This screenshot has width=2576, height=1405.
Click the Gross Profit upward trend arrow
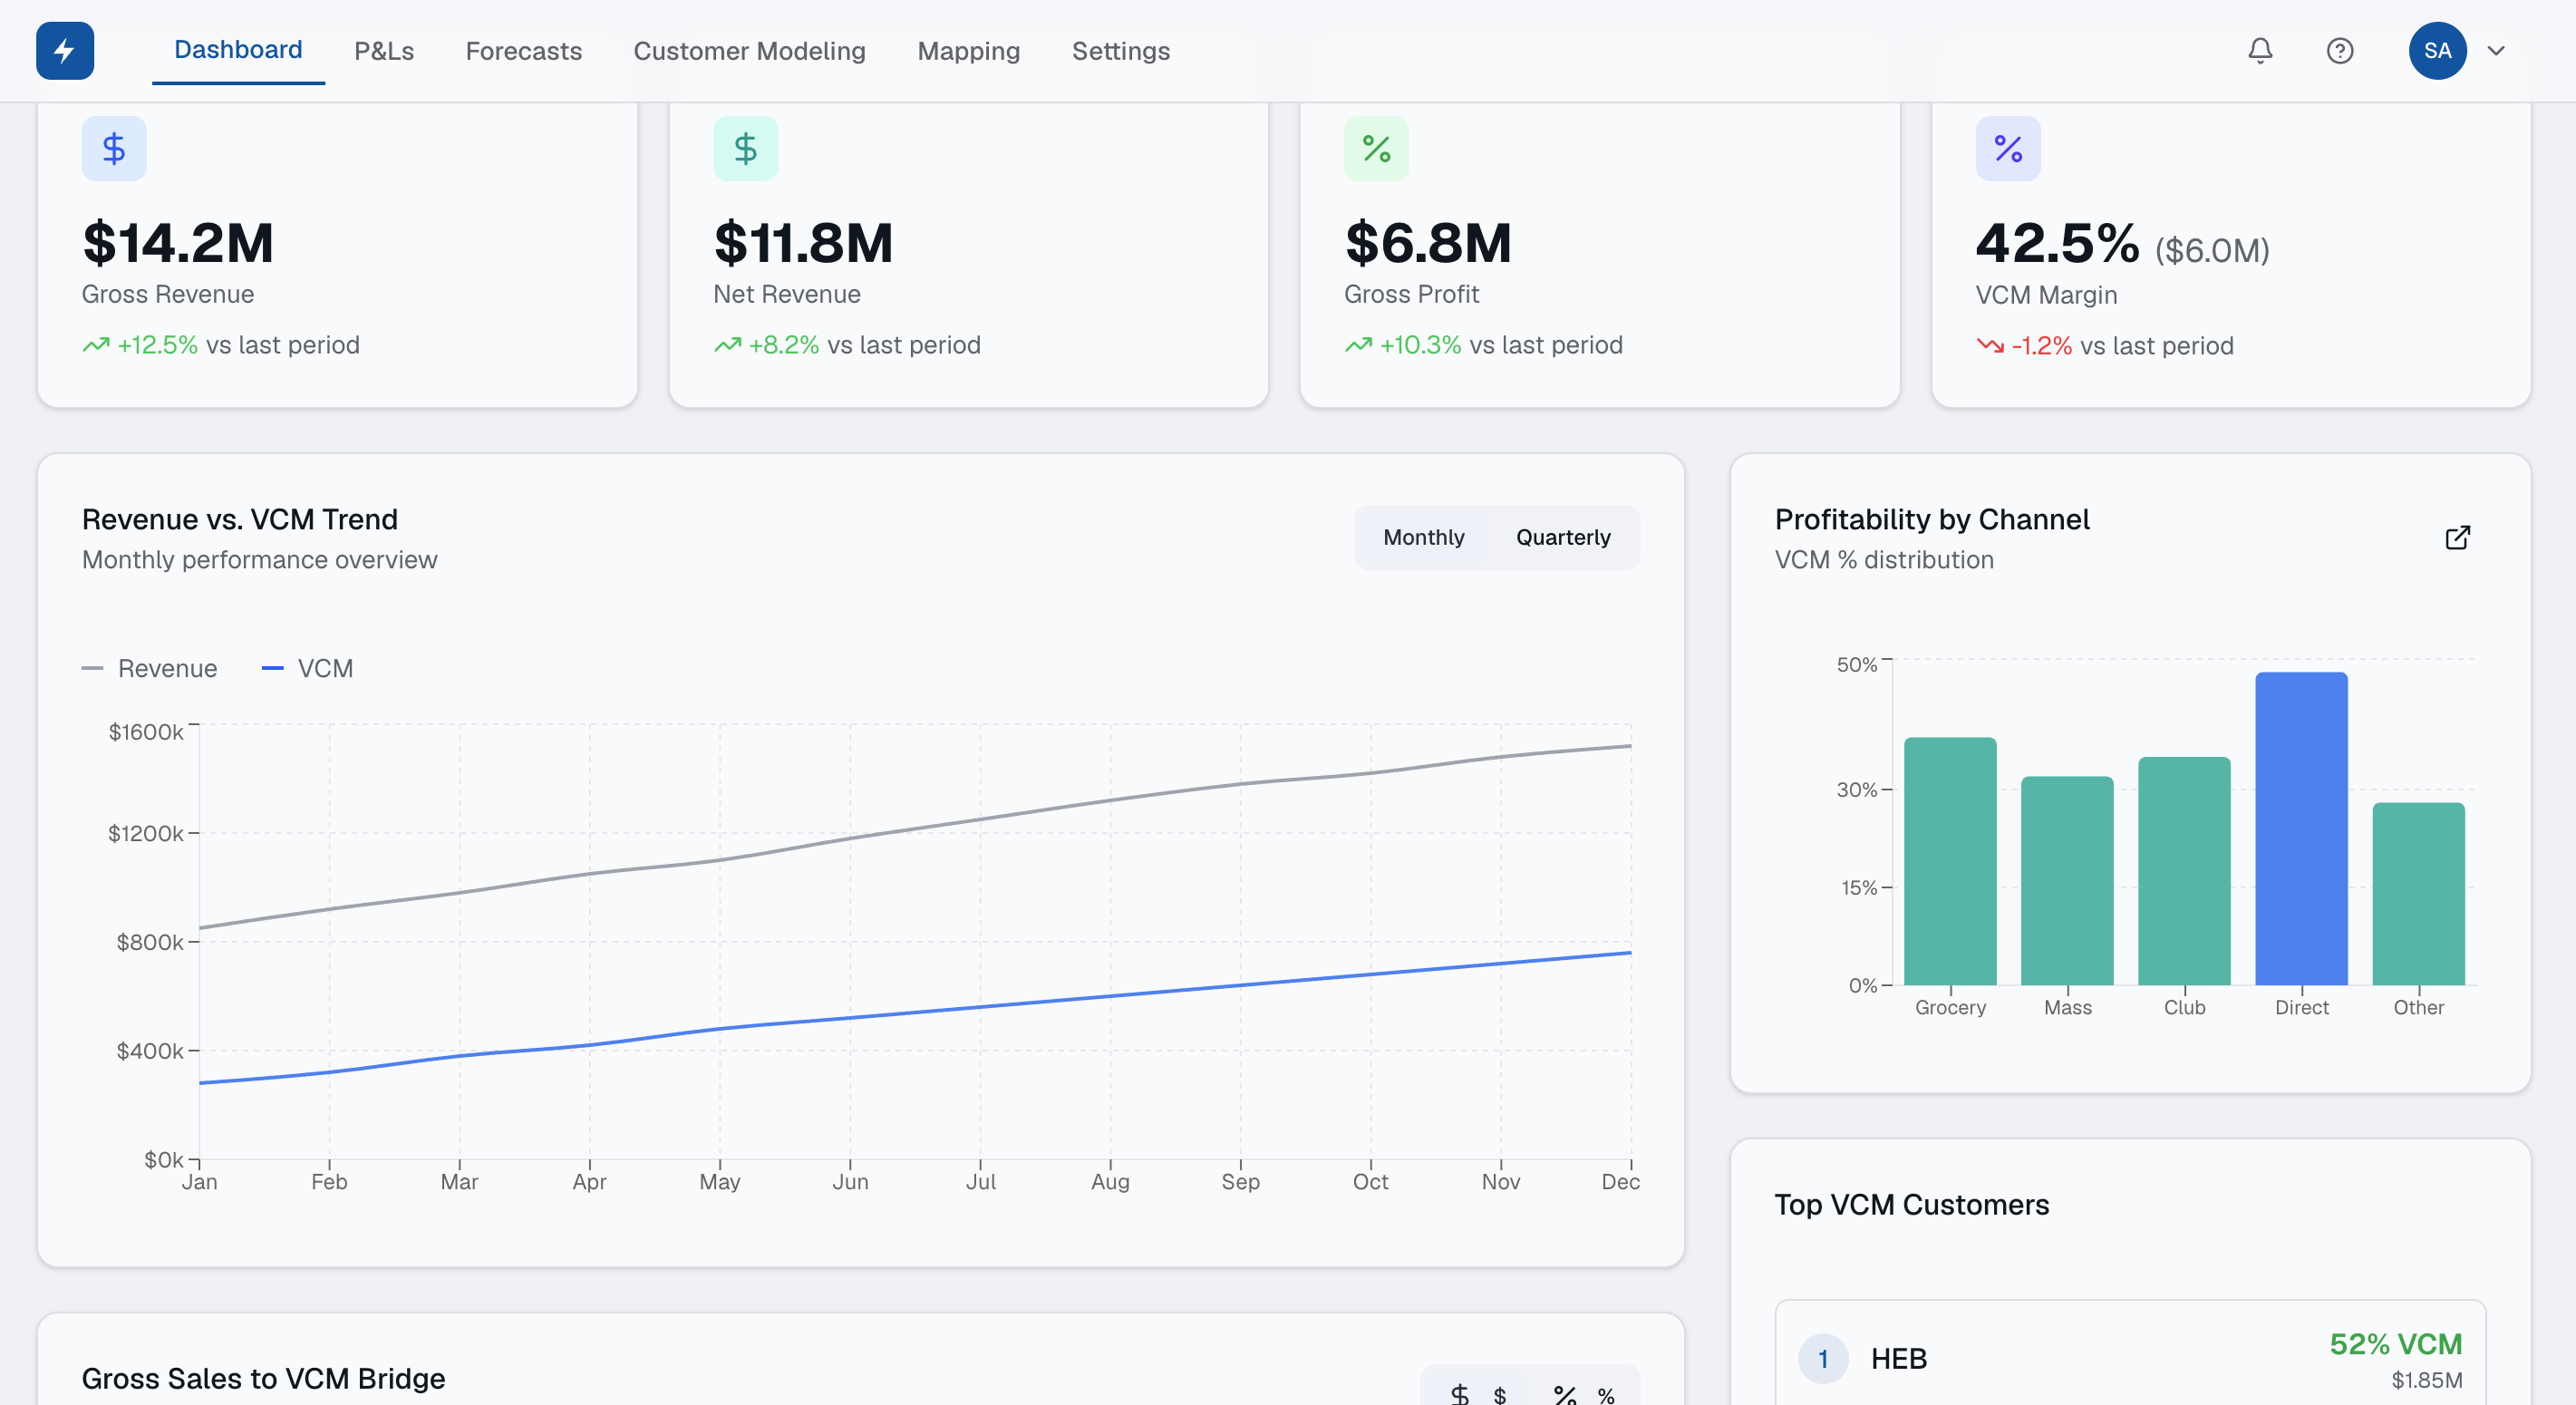(1359, 345)
